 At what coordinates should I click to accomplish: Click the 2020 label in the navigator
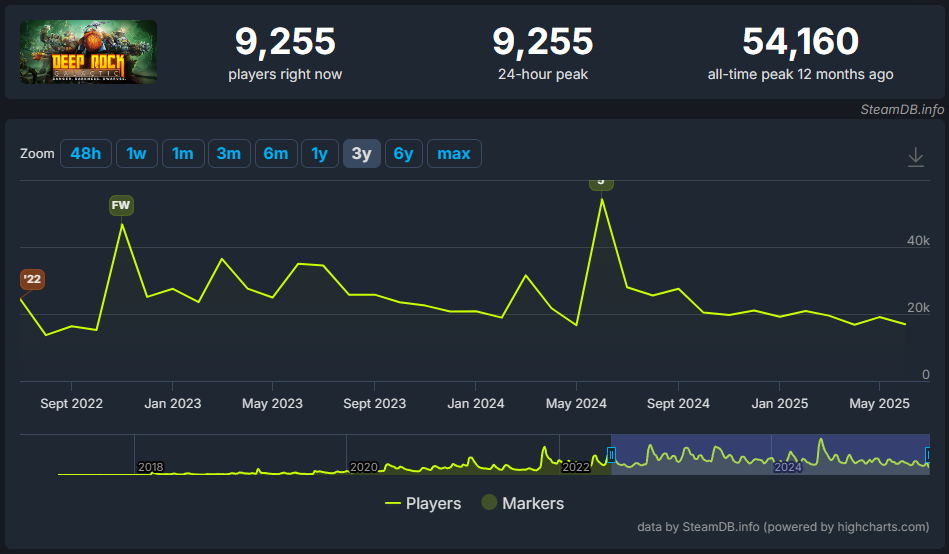[x=364, y=467]
